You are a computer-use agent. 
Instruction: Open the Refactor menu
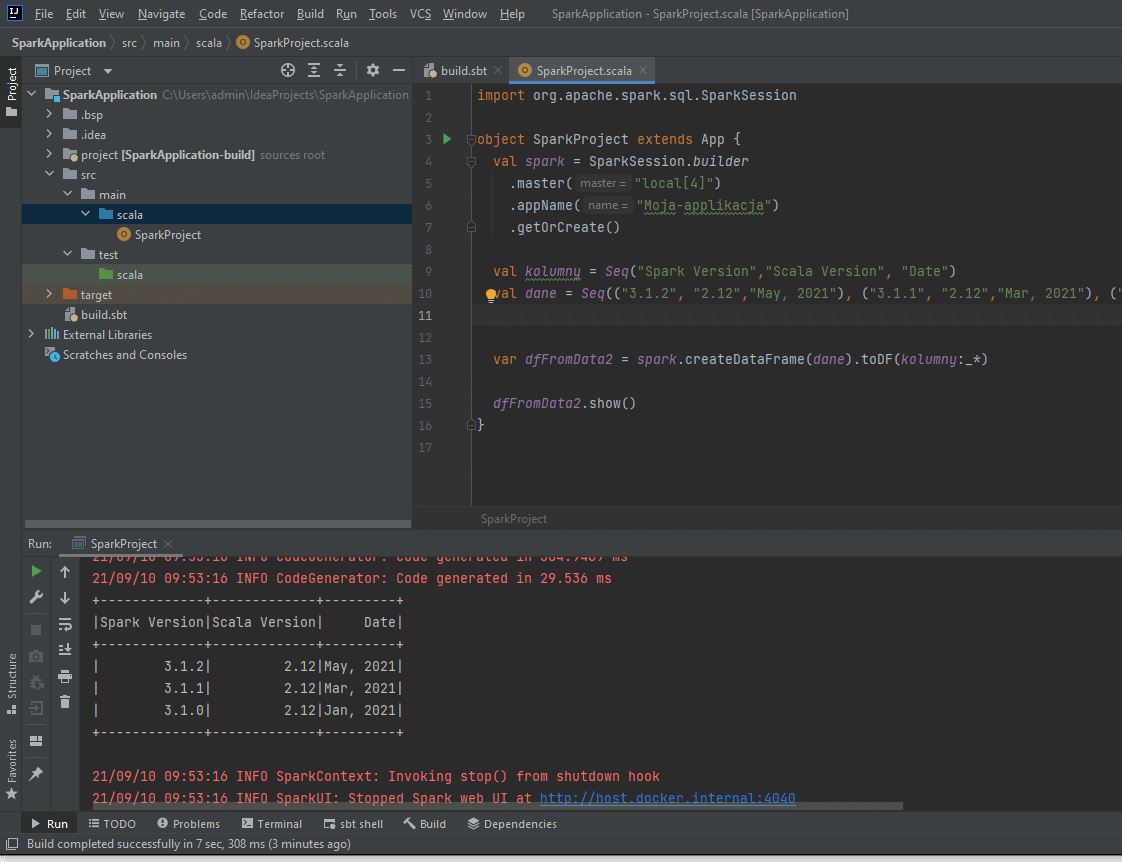click(x=262, y=14)
